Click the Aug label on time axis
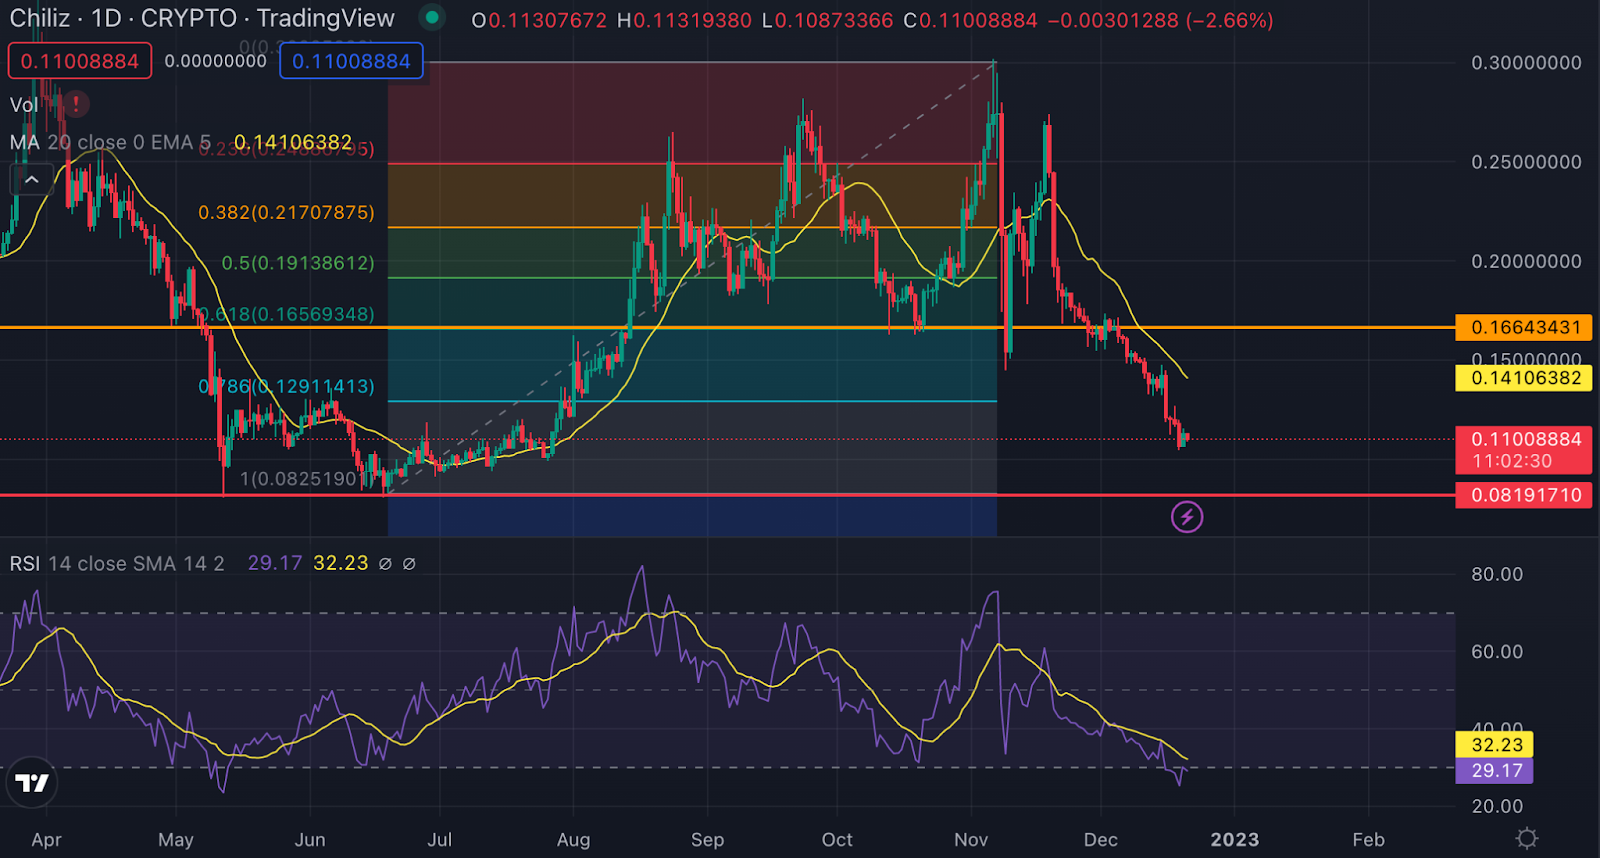 tap(573, 840)
